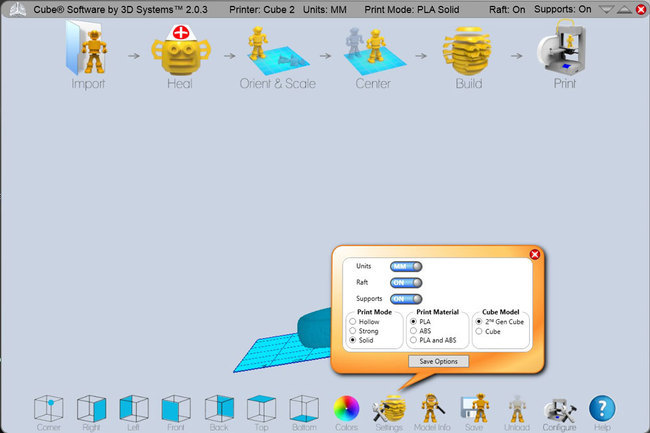This screenshot has width=650, height=433.
Task: Click the Save Options button
Action: tap(439, 361)
